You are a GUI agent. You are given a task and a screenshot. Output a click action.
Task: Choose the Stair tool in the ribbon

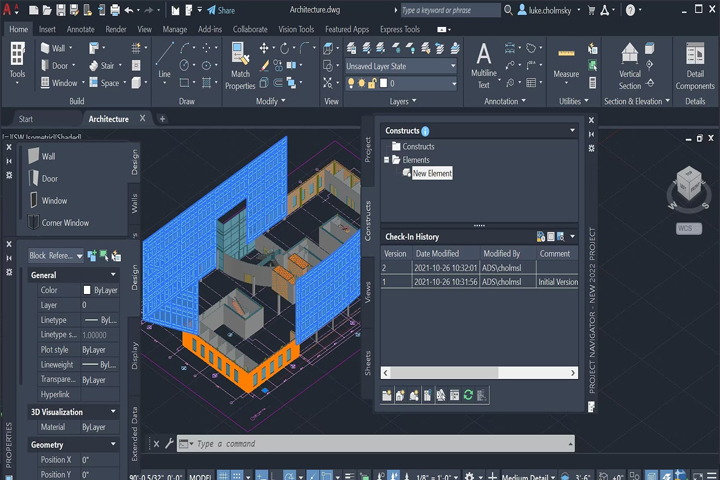point(101,65)
